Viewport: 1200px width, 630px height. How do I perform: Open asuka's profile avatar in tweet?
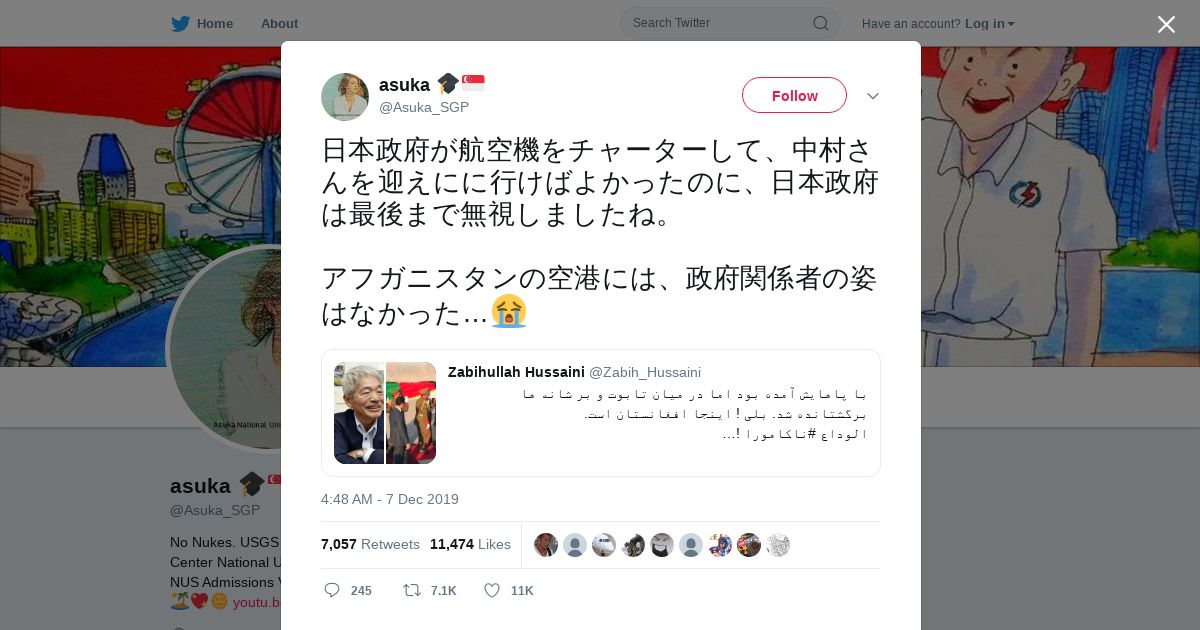click(345, 97)
